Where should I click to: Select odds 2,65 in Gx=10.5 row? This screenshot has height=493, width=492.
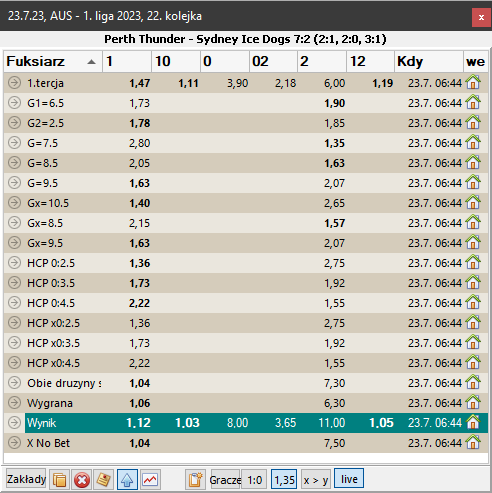(x=335, y=203)
